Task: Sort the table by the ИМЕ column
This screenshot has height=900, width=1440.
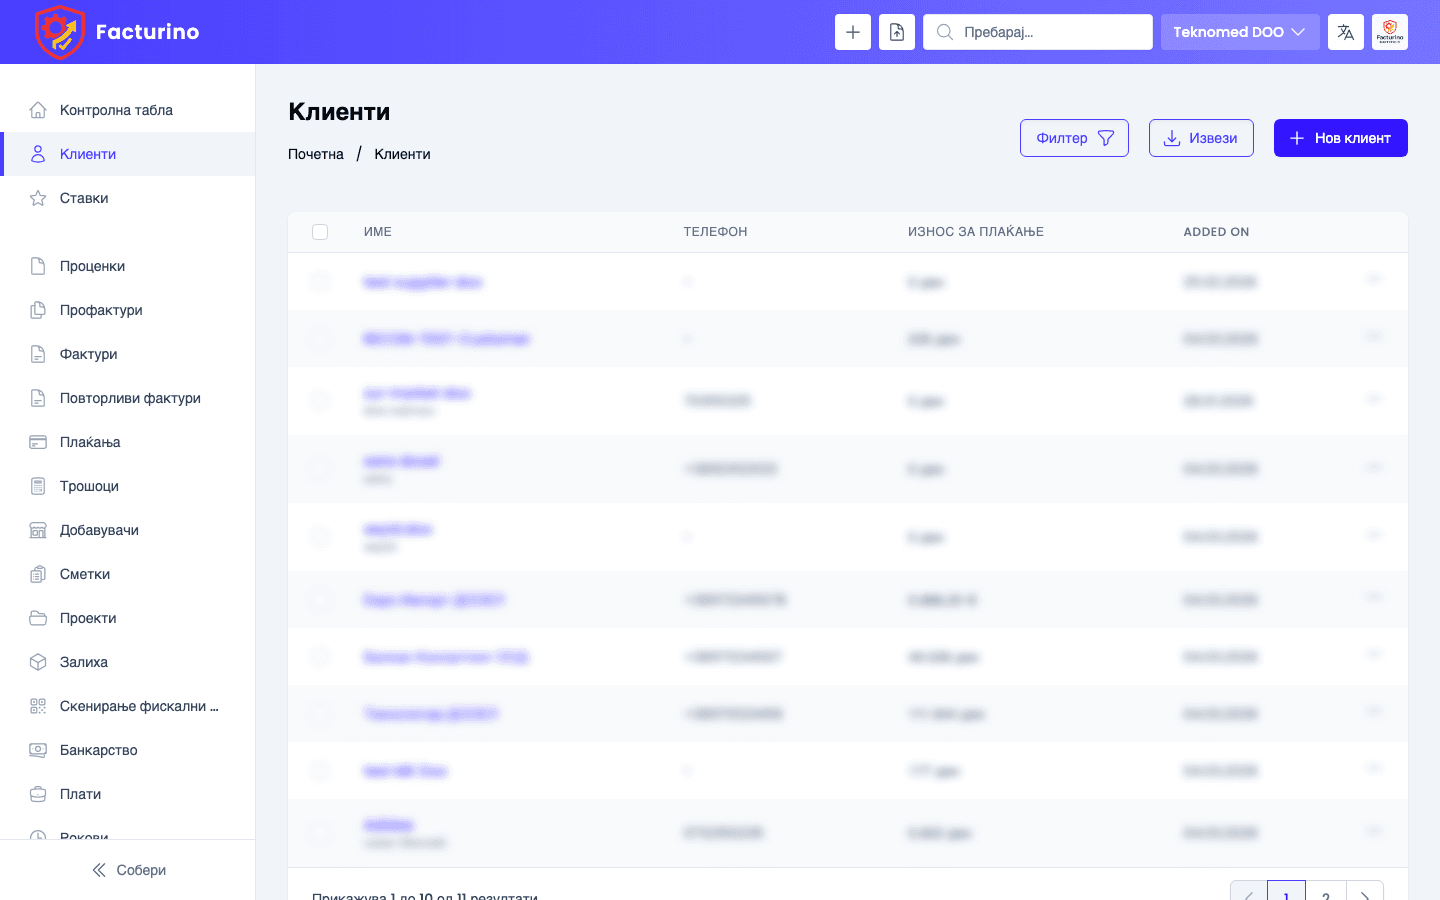Action: click(378, 232)
